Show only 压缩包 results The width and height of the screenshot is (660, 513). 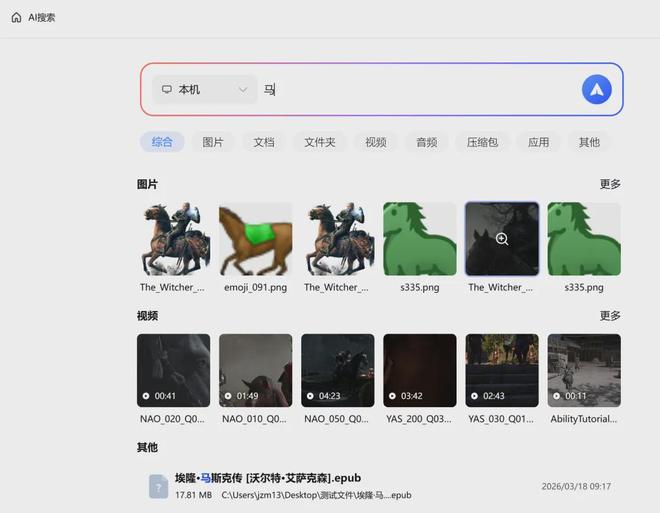(x=482, y=142)
